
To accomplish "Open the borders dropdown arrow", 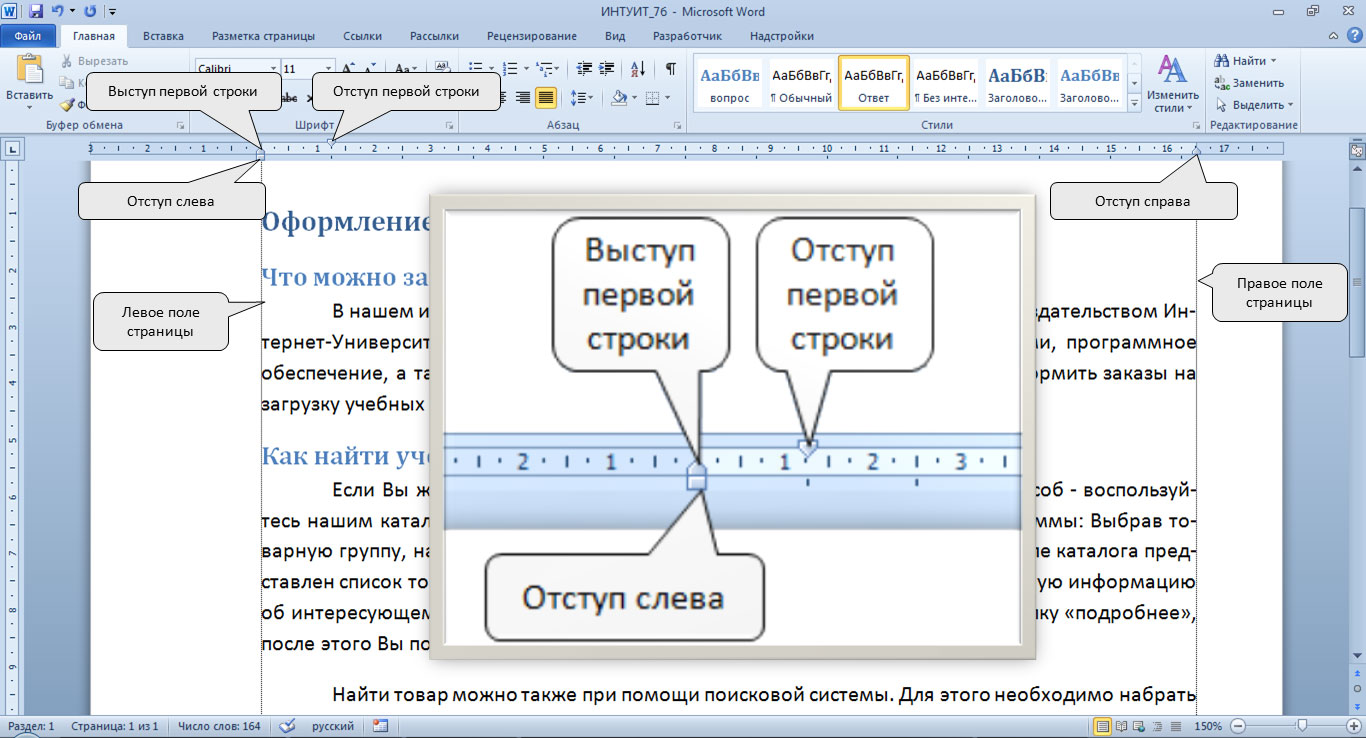I will (x=667, y=98).
